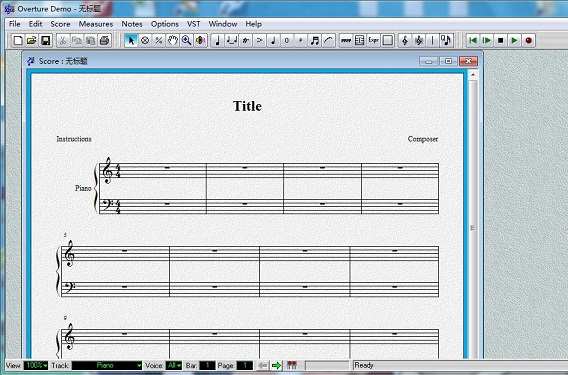
Task: Open the Measures menu
Action: [96, 24]
